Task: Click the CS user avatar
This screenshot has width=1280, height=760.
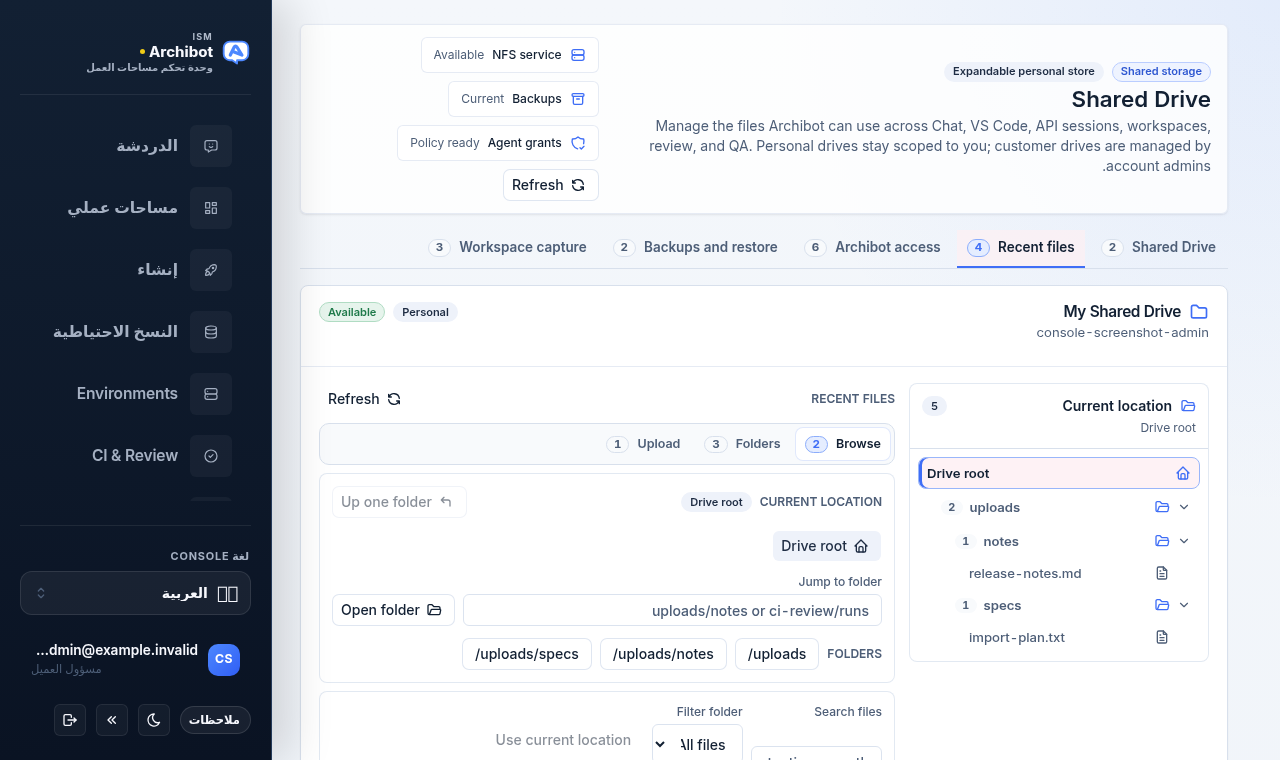Action: (x=224, y=659)
